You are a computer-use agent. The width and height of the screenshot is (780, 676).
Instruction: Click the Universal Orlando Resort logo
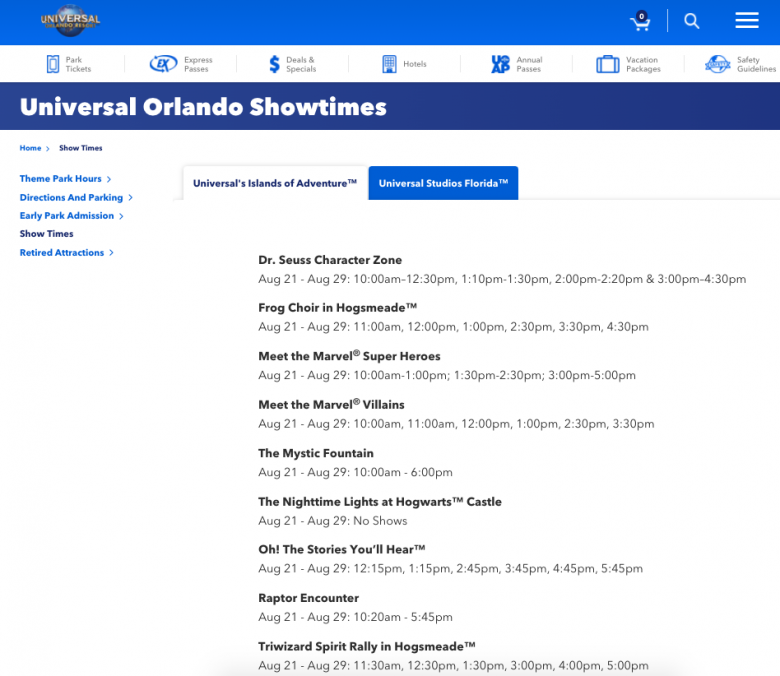click(x=70, y=20)
